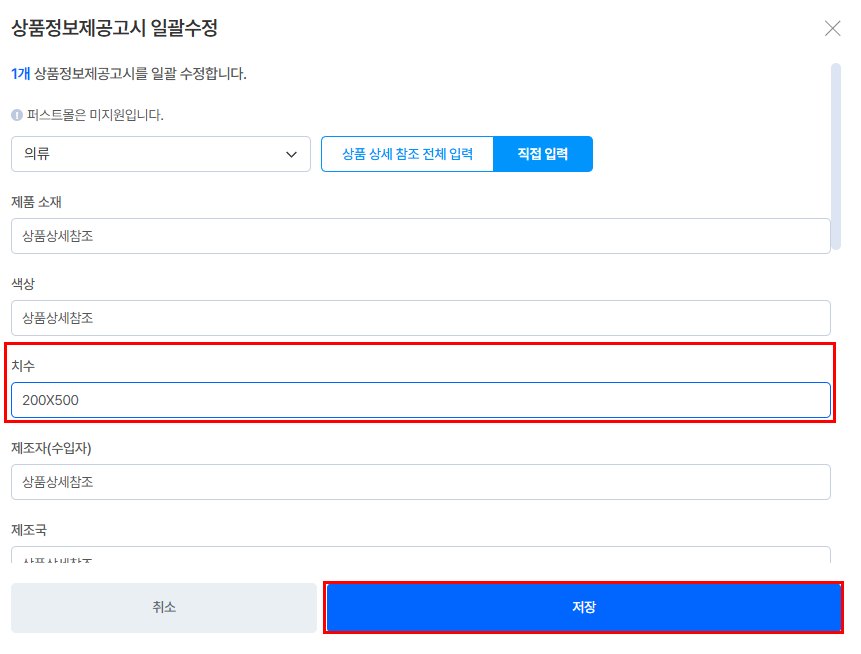Click the 색상 label
861x654 pixels.
pyautogui.click(x=23, y=284)
